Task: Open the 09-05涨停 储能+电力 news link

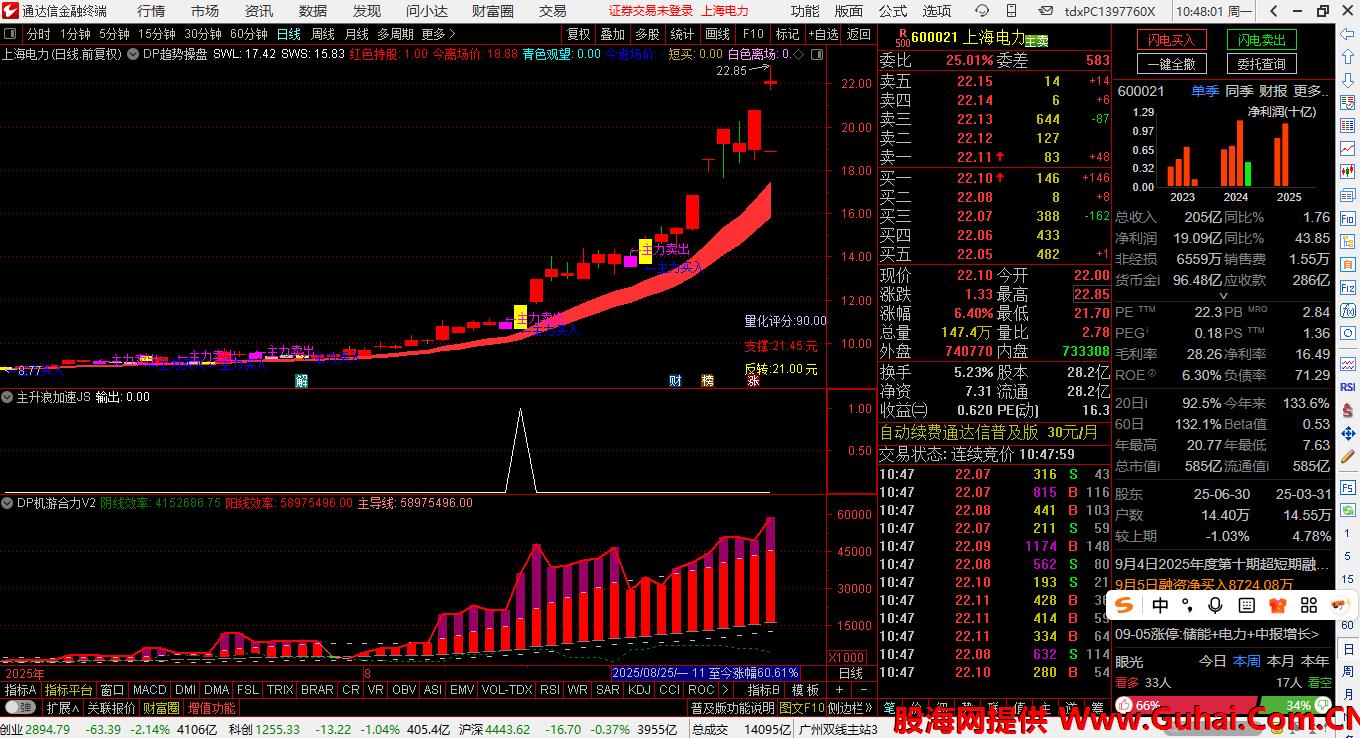Action: point(1217,634)
